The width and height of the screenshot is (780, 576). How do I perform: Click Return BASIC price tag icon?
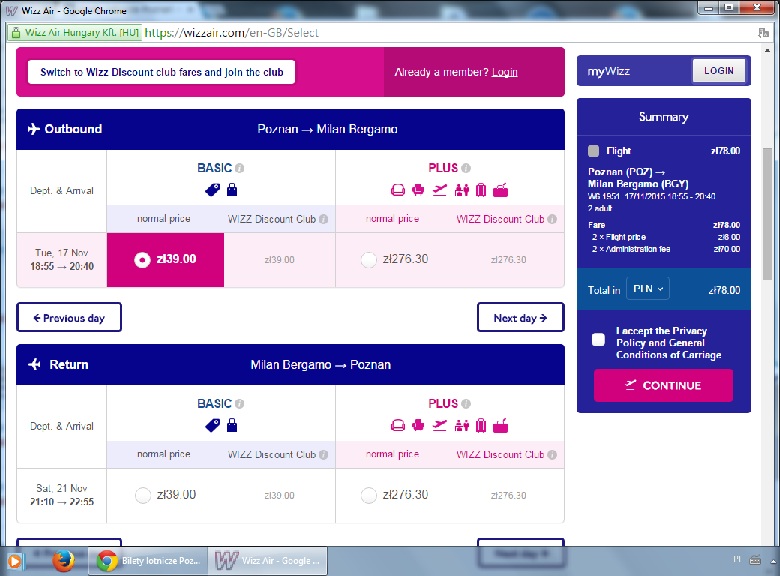click(212, 425)
